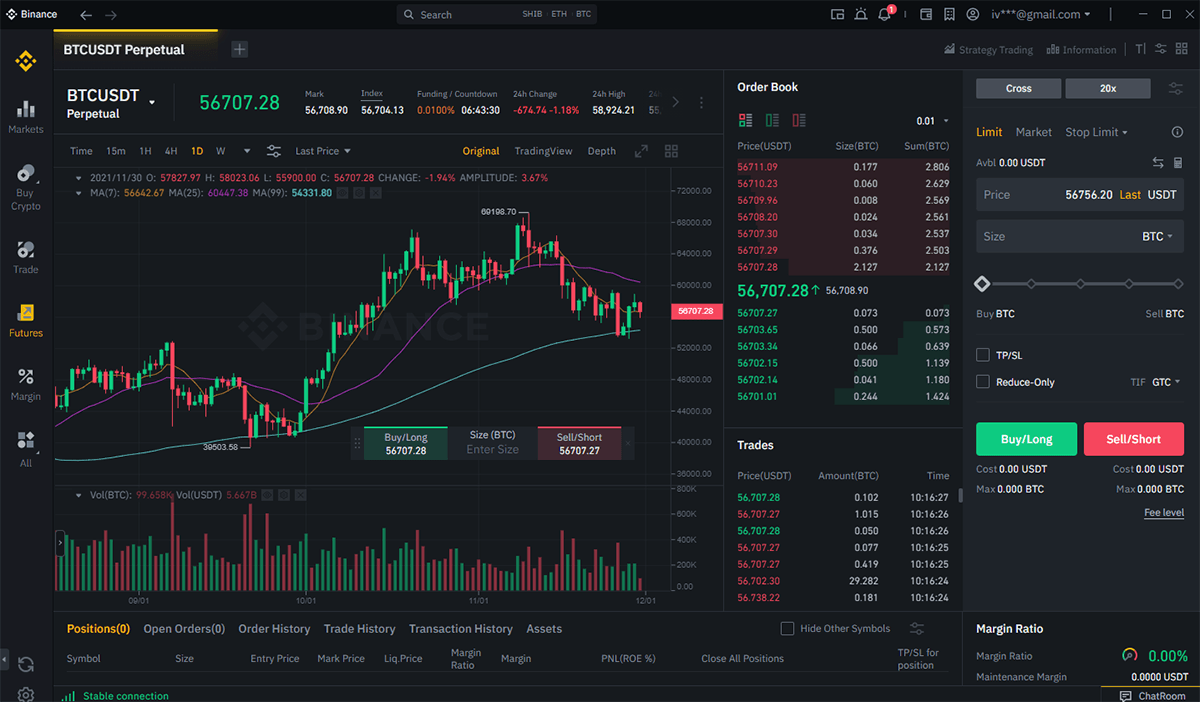The image size is (1200, 702).
Task: Check Hide Other Symbols
Action: (787, 628)
